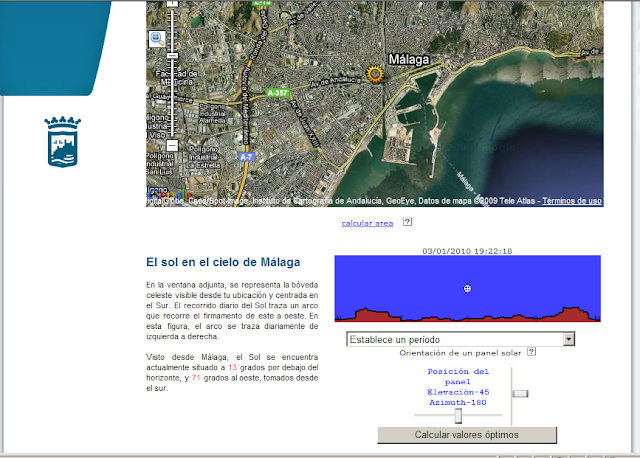Click the horizontal azimuth slider handle
This screenshot has height=458, width=640.
458,416
